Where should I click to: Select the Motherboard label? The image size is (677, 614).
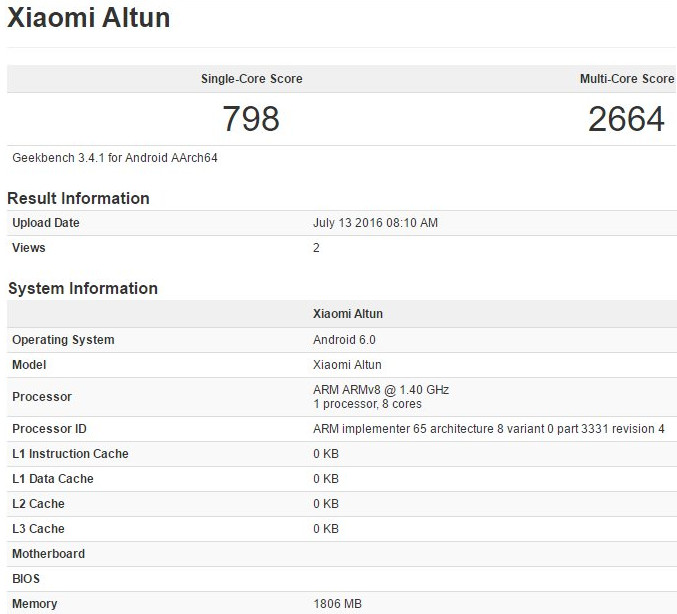point(48,554)
